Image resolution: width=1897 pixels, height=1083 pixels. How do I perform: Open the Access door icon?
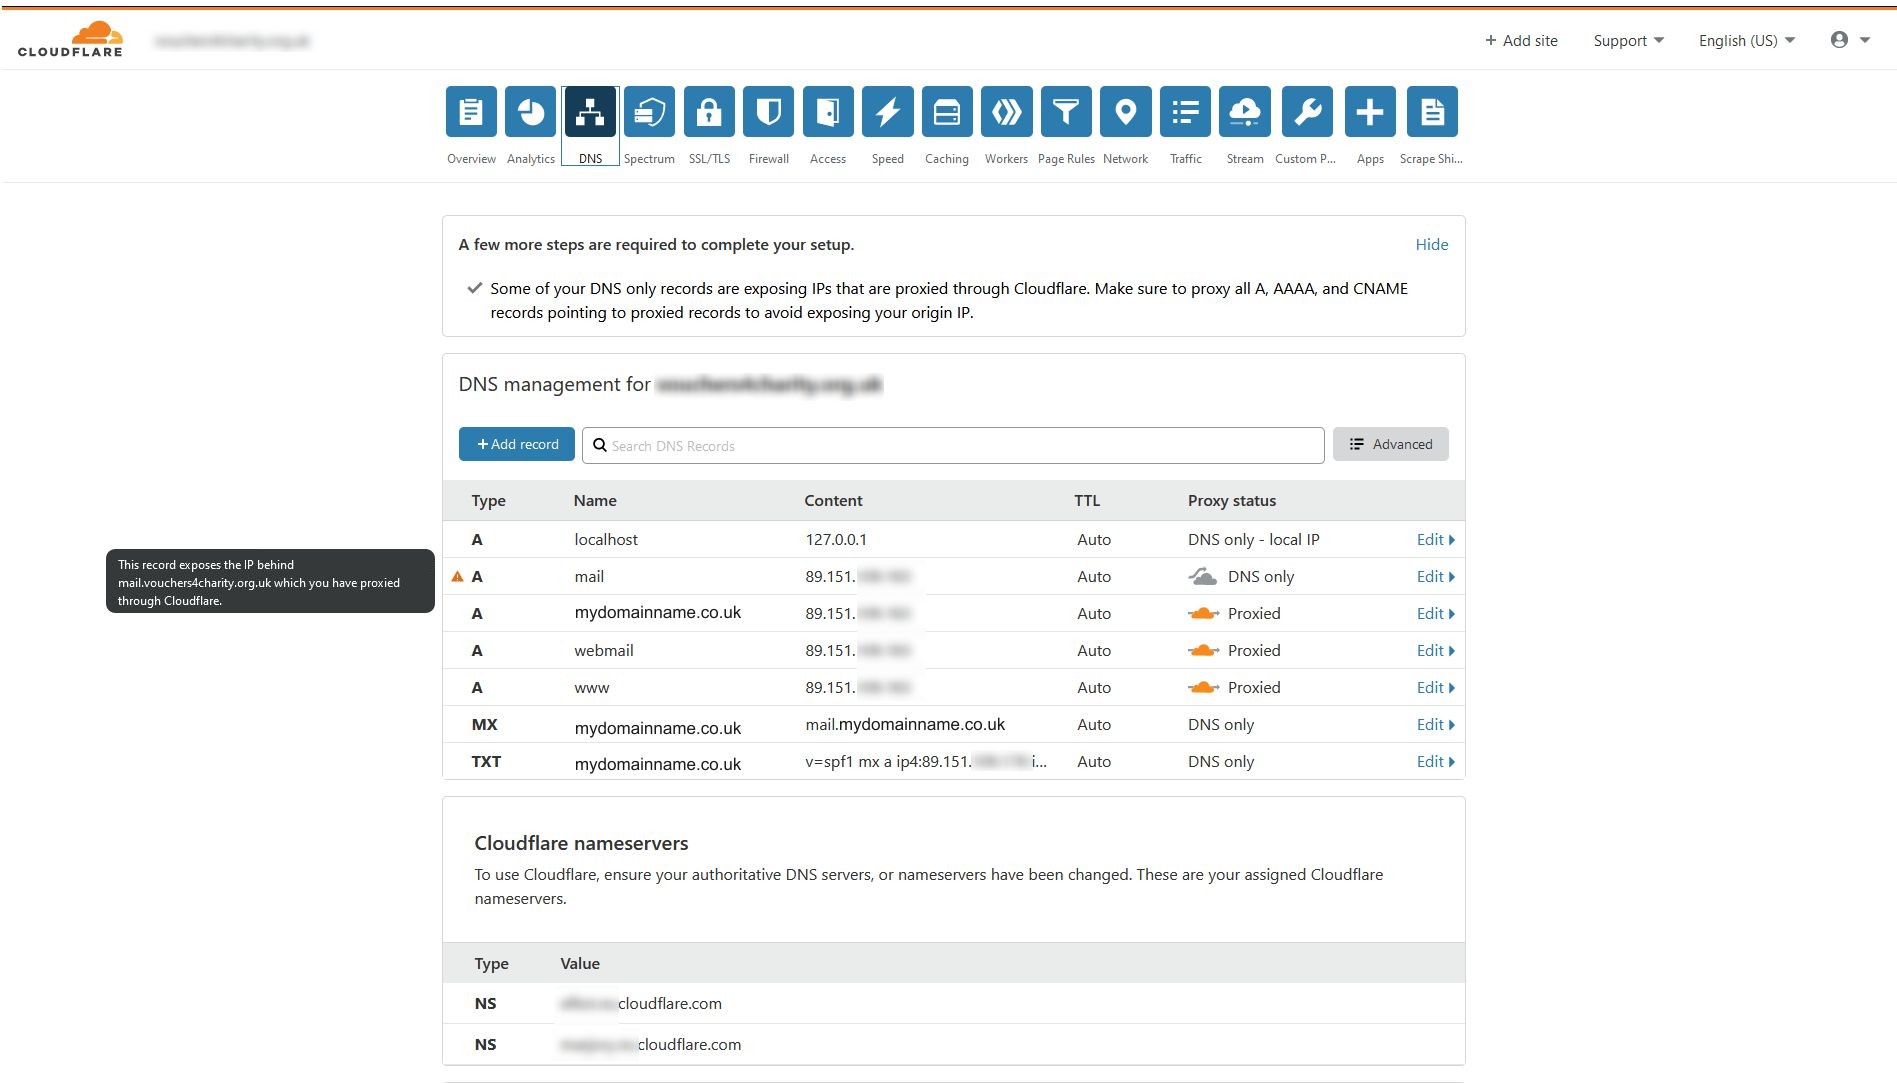coord(828,111)
